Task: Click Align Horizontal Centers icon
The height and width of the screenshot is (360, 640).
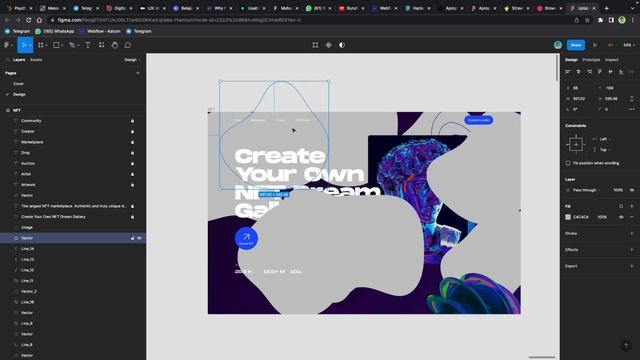Action: (578, 71)
